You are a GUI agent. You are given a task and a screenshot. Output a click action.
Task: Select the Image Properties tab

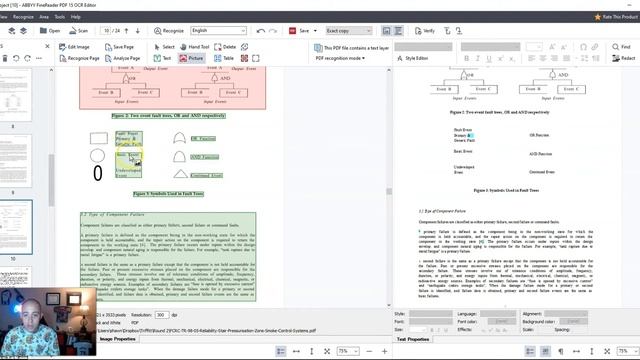pyautogui.click(x=118, y=339)
